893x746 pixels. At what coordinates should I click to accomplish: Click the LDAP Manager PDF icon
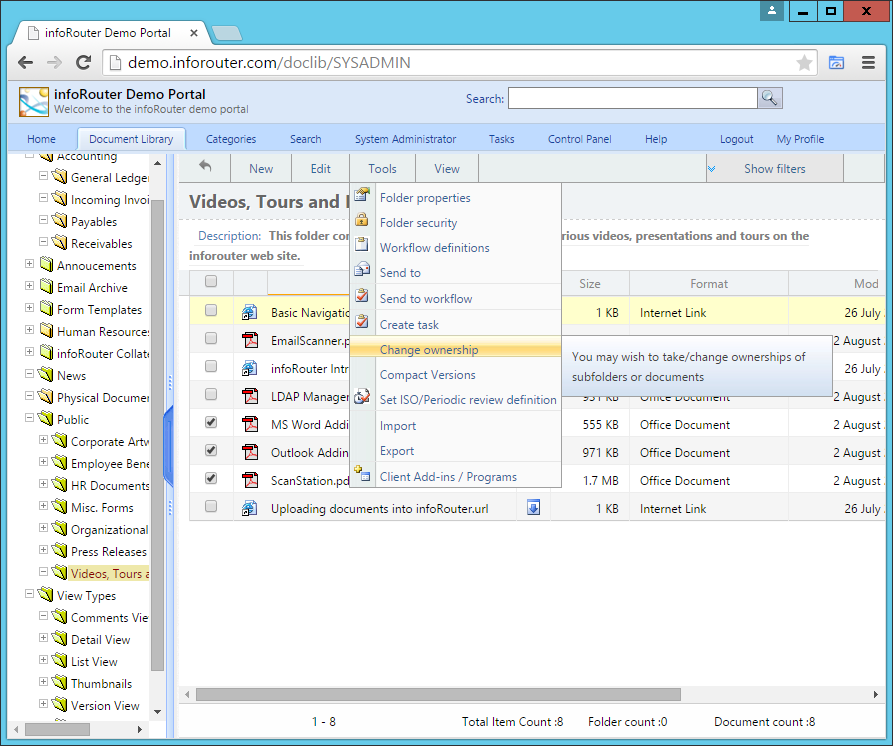click(249, 396)
